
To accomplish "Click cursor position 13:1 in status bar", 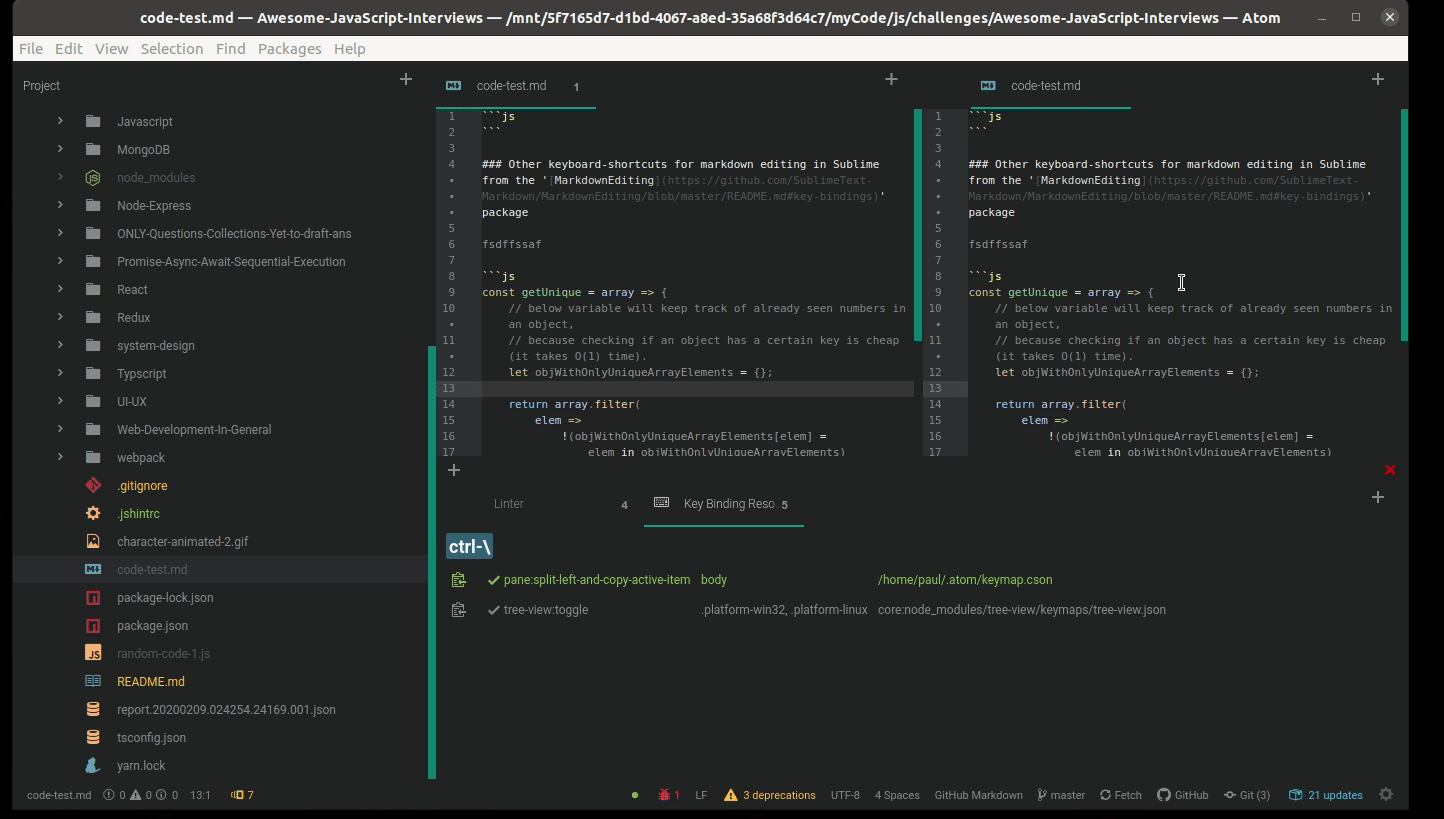I will click(200, 795).
